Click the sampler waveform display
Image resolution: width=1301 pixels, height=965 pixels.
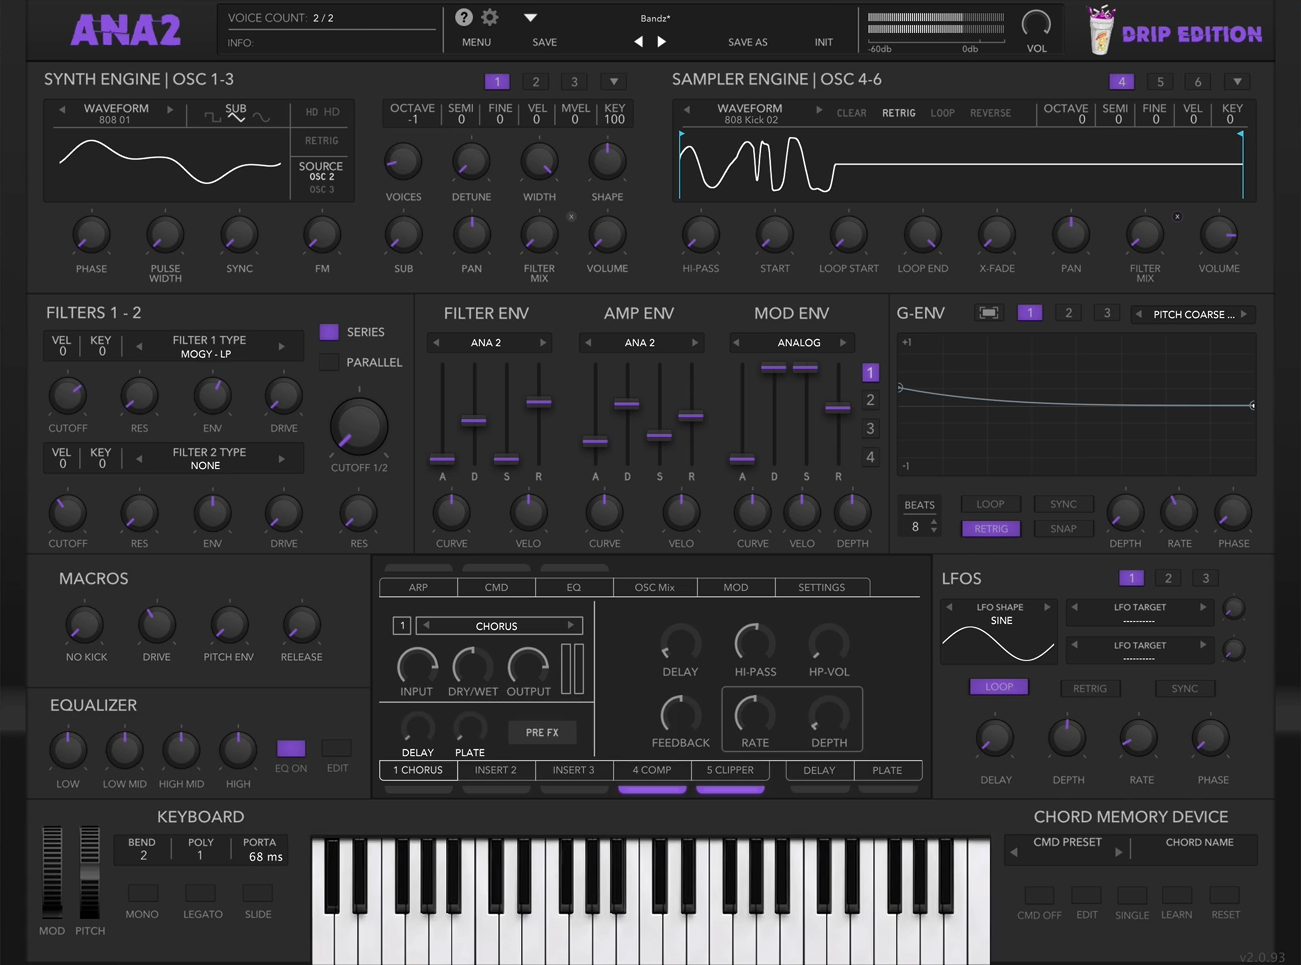click(x=961, y=164)
